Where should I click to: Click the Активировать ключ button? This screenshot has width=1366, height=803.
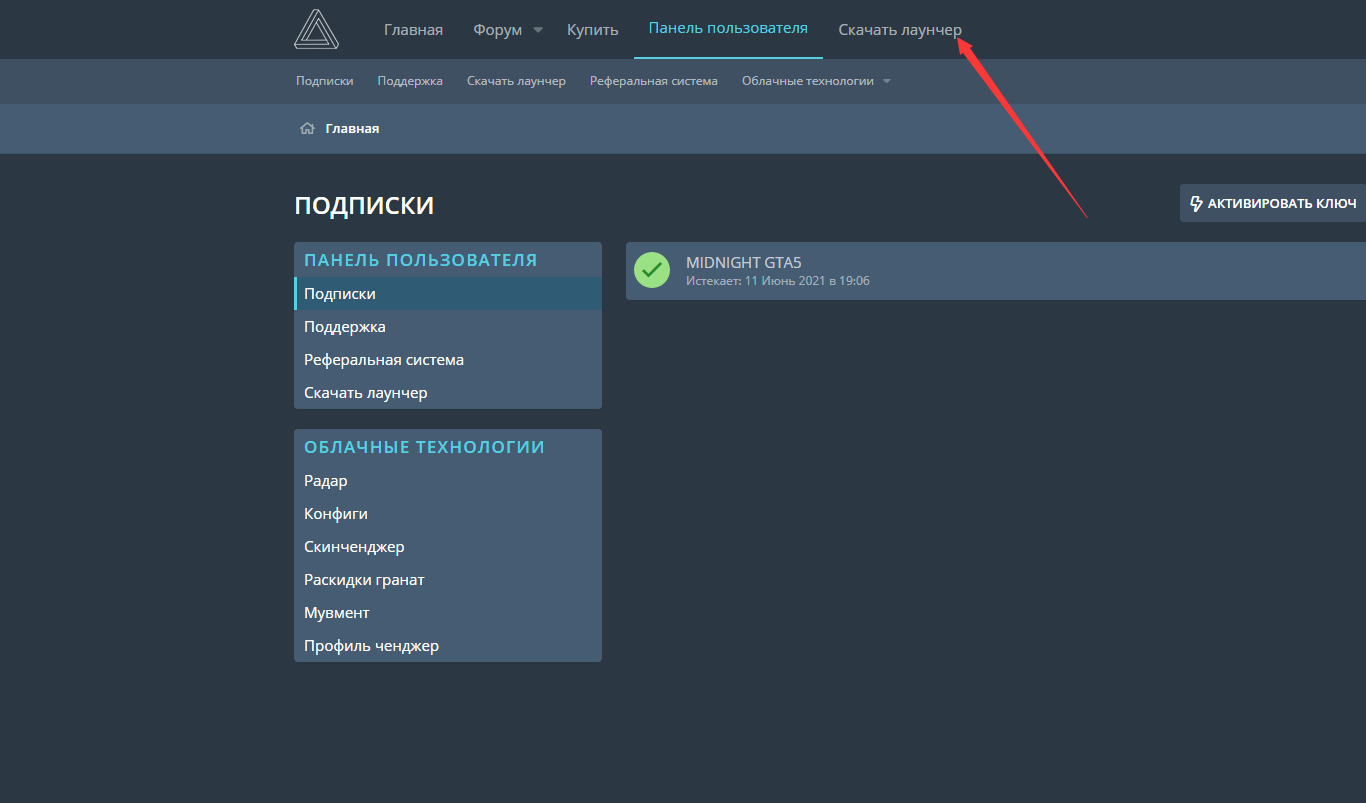click(x=1273, y=203)
